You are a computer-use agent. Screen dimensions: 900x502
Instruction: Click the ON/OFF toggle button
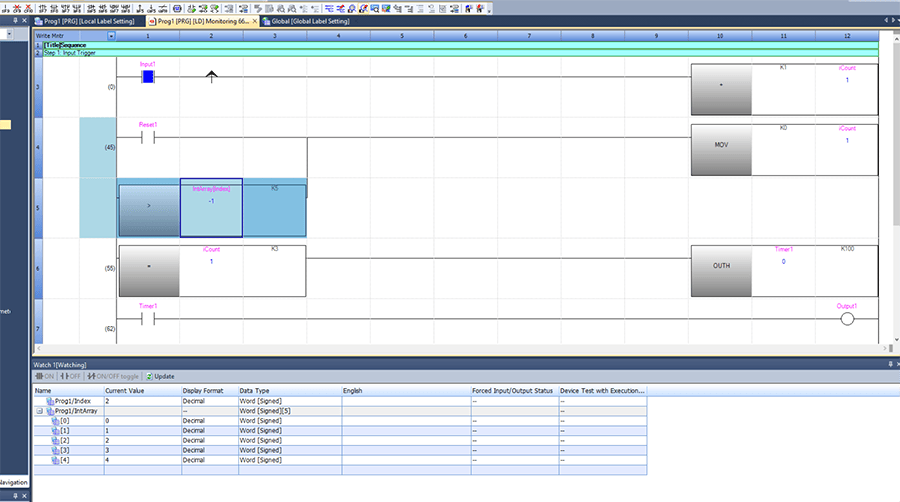[116, 376]
